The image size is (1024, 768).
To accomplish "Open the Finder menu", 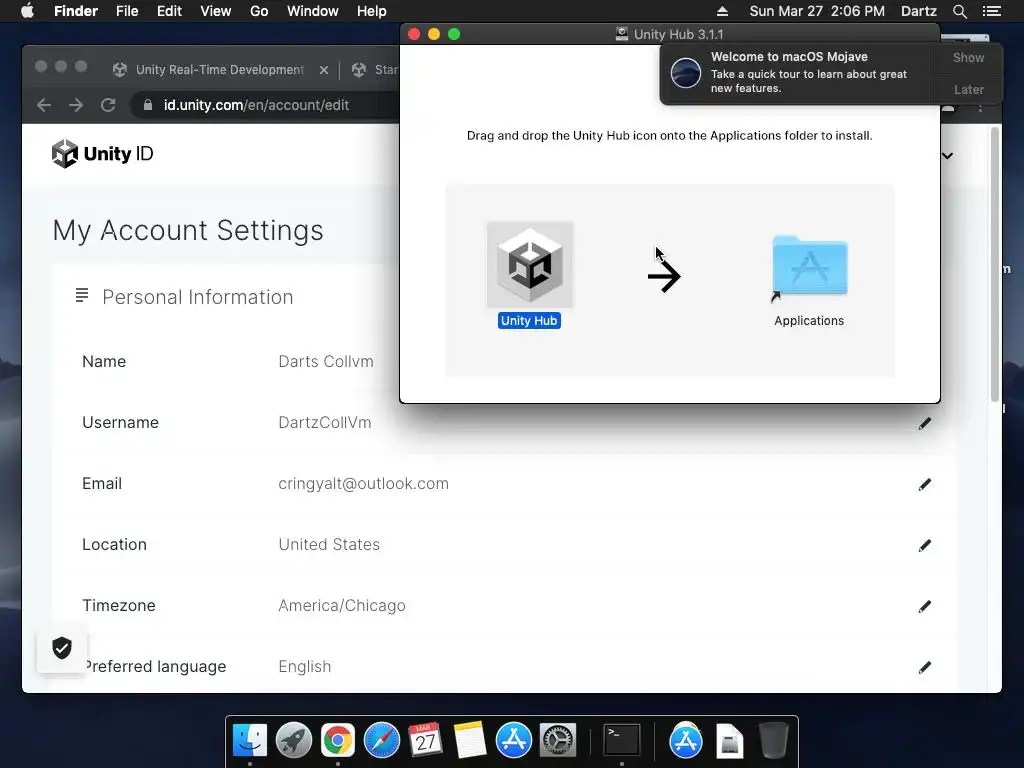I will [x=76, y=11].
